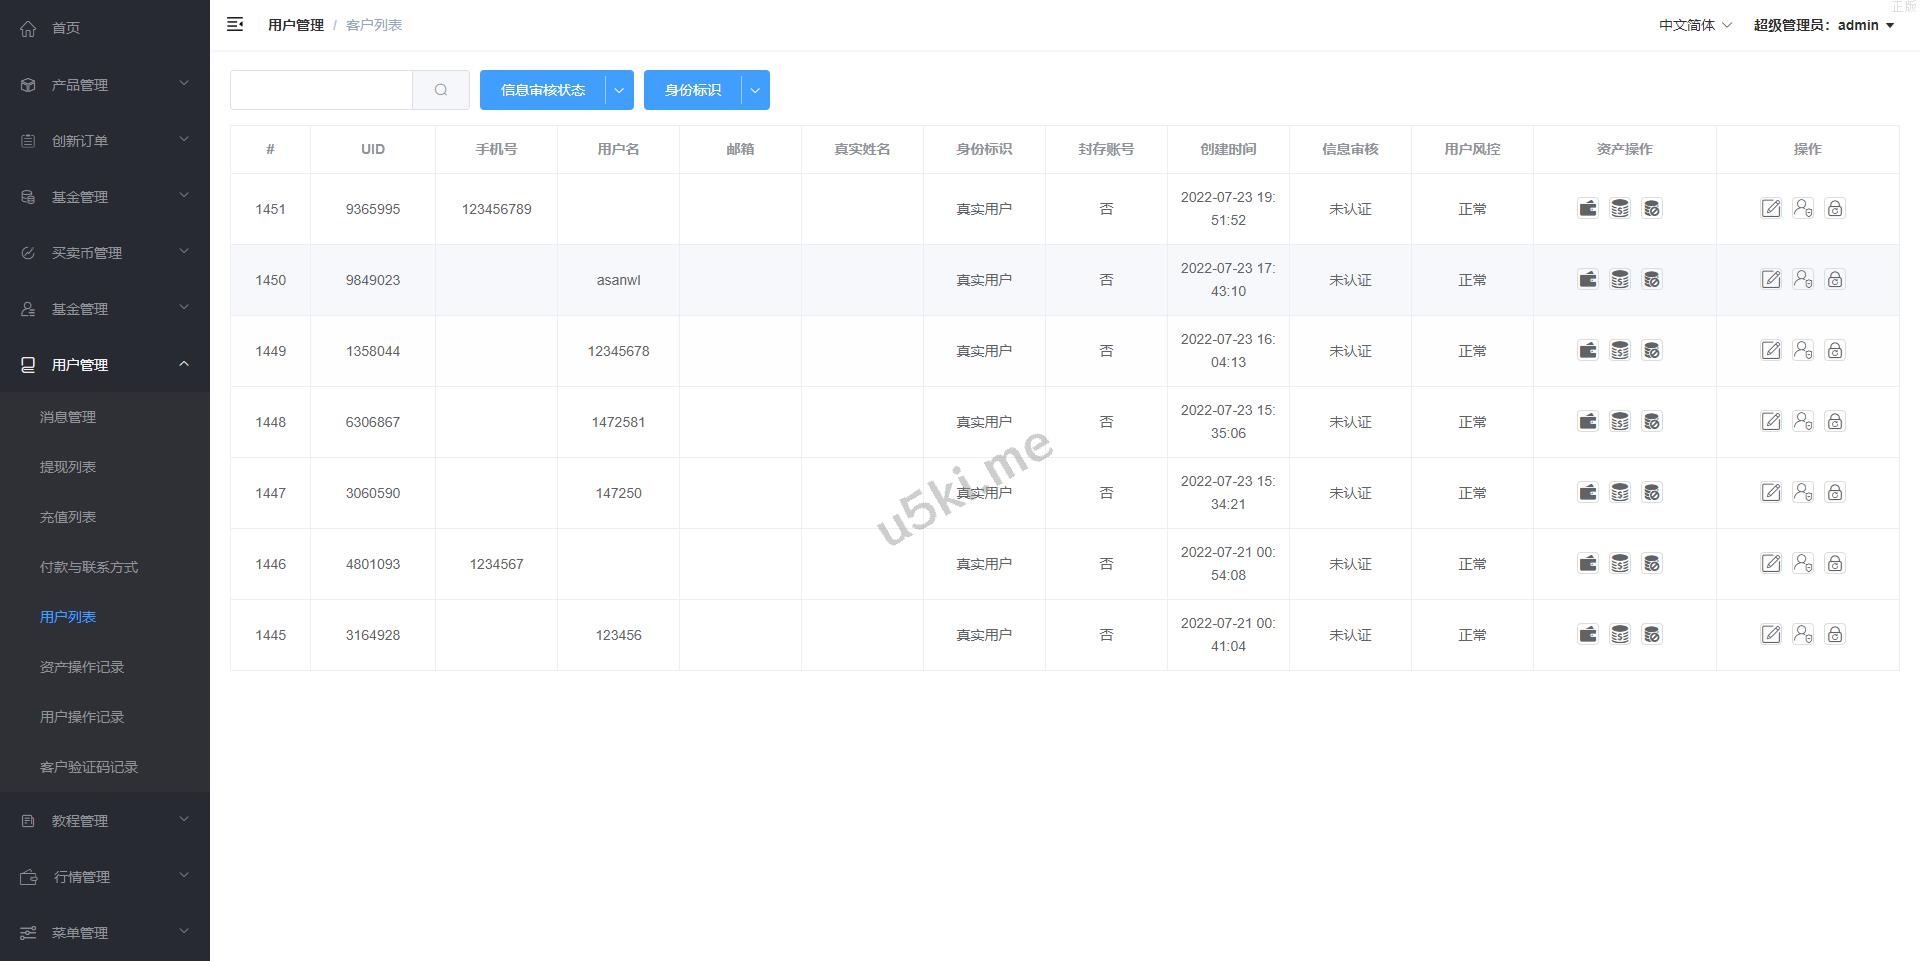The width and height of the screenshot is (1920, 961).
Task: Click the user shield icon for UID 9365995
Action: (x=1802, y=208)
